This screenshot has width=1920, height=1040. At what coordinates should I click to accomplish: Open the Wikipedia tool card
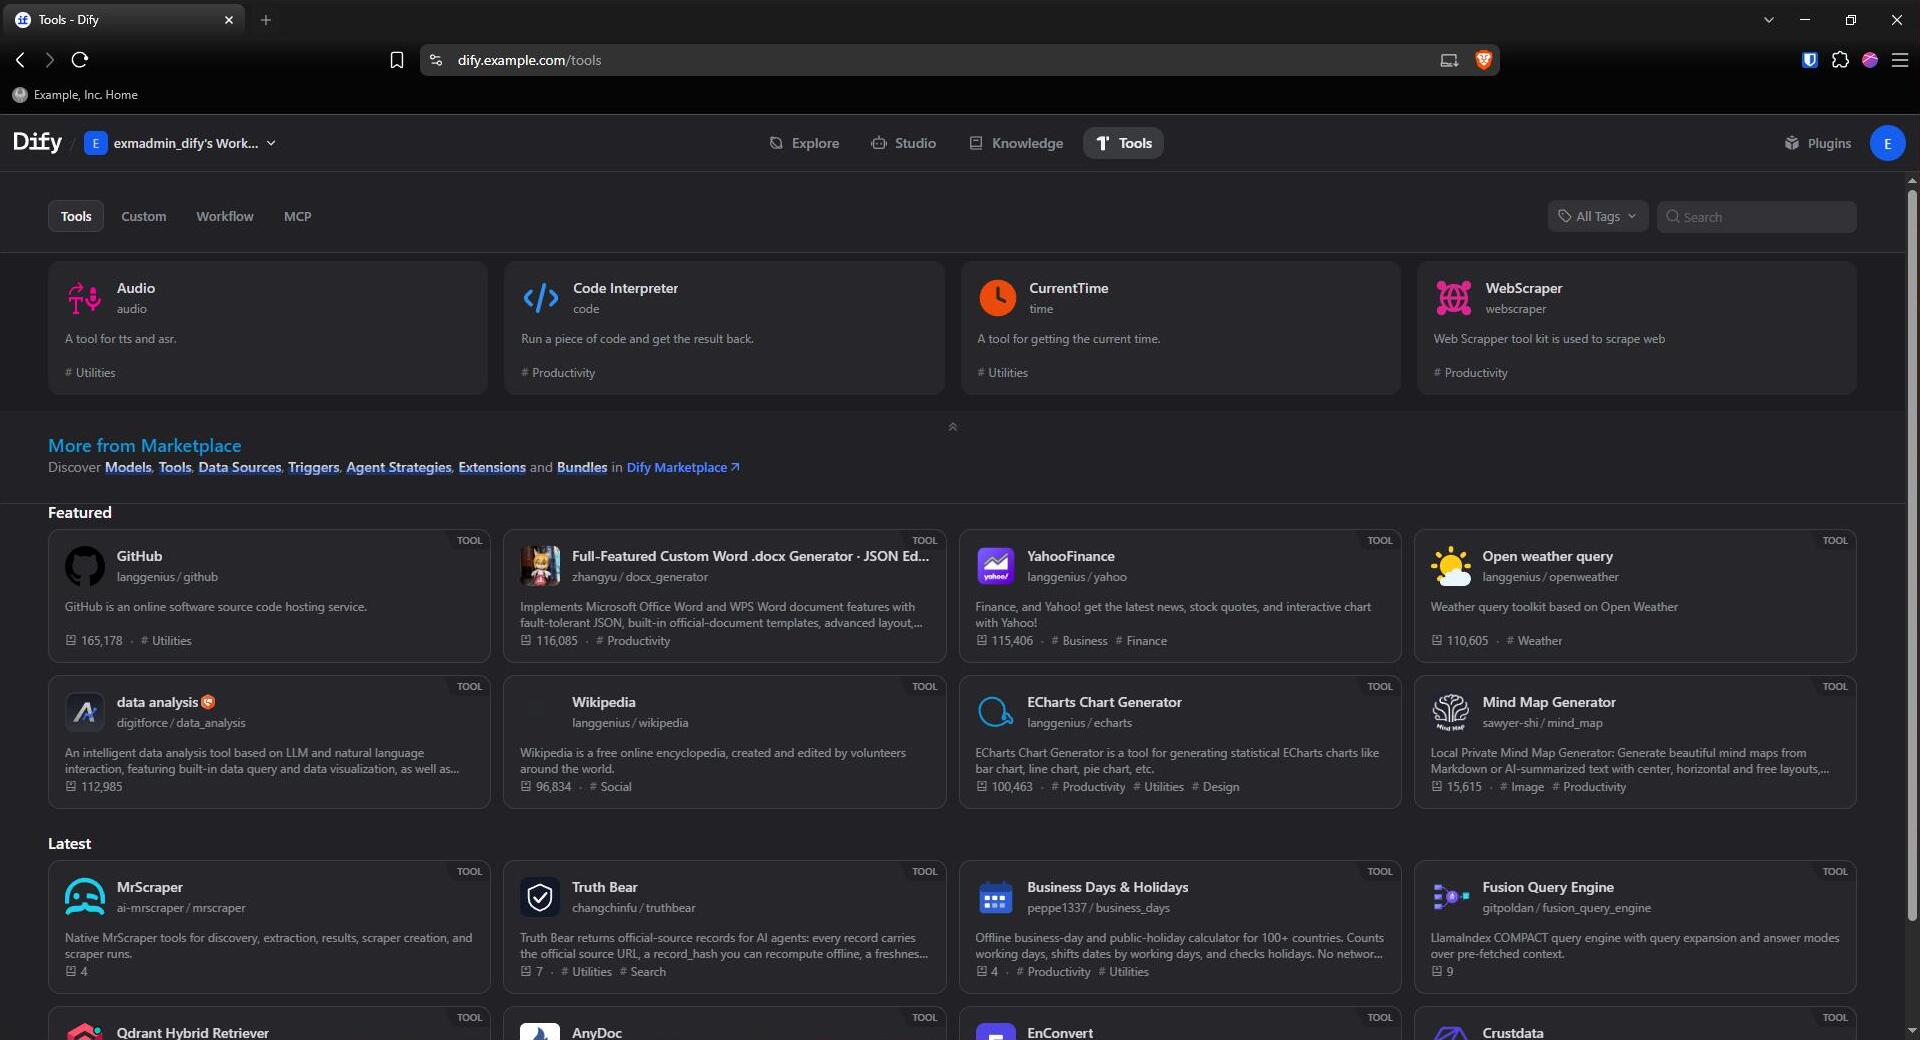point(724,741)
